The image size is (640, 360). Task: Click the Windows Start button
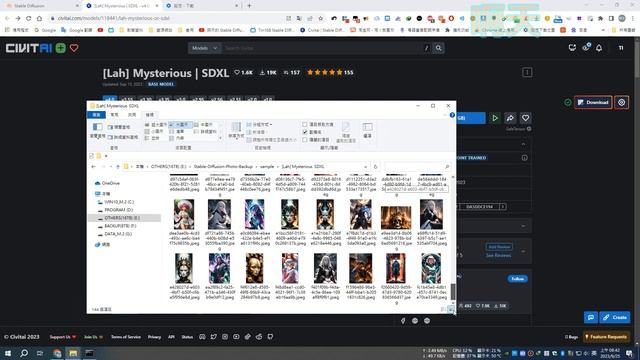[x=8, y=353]
